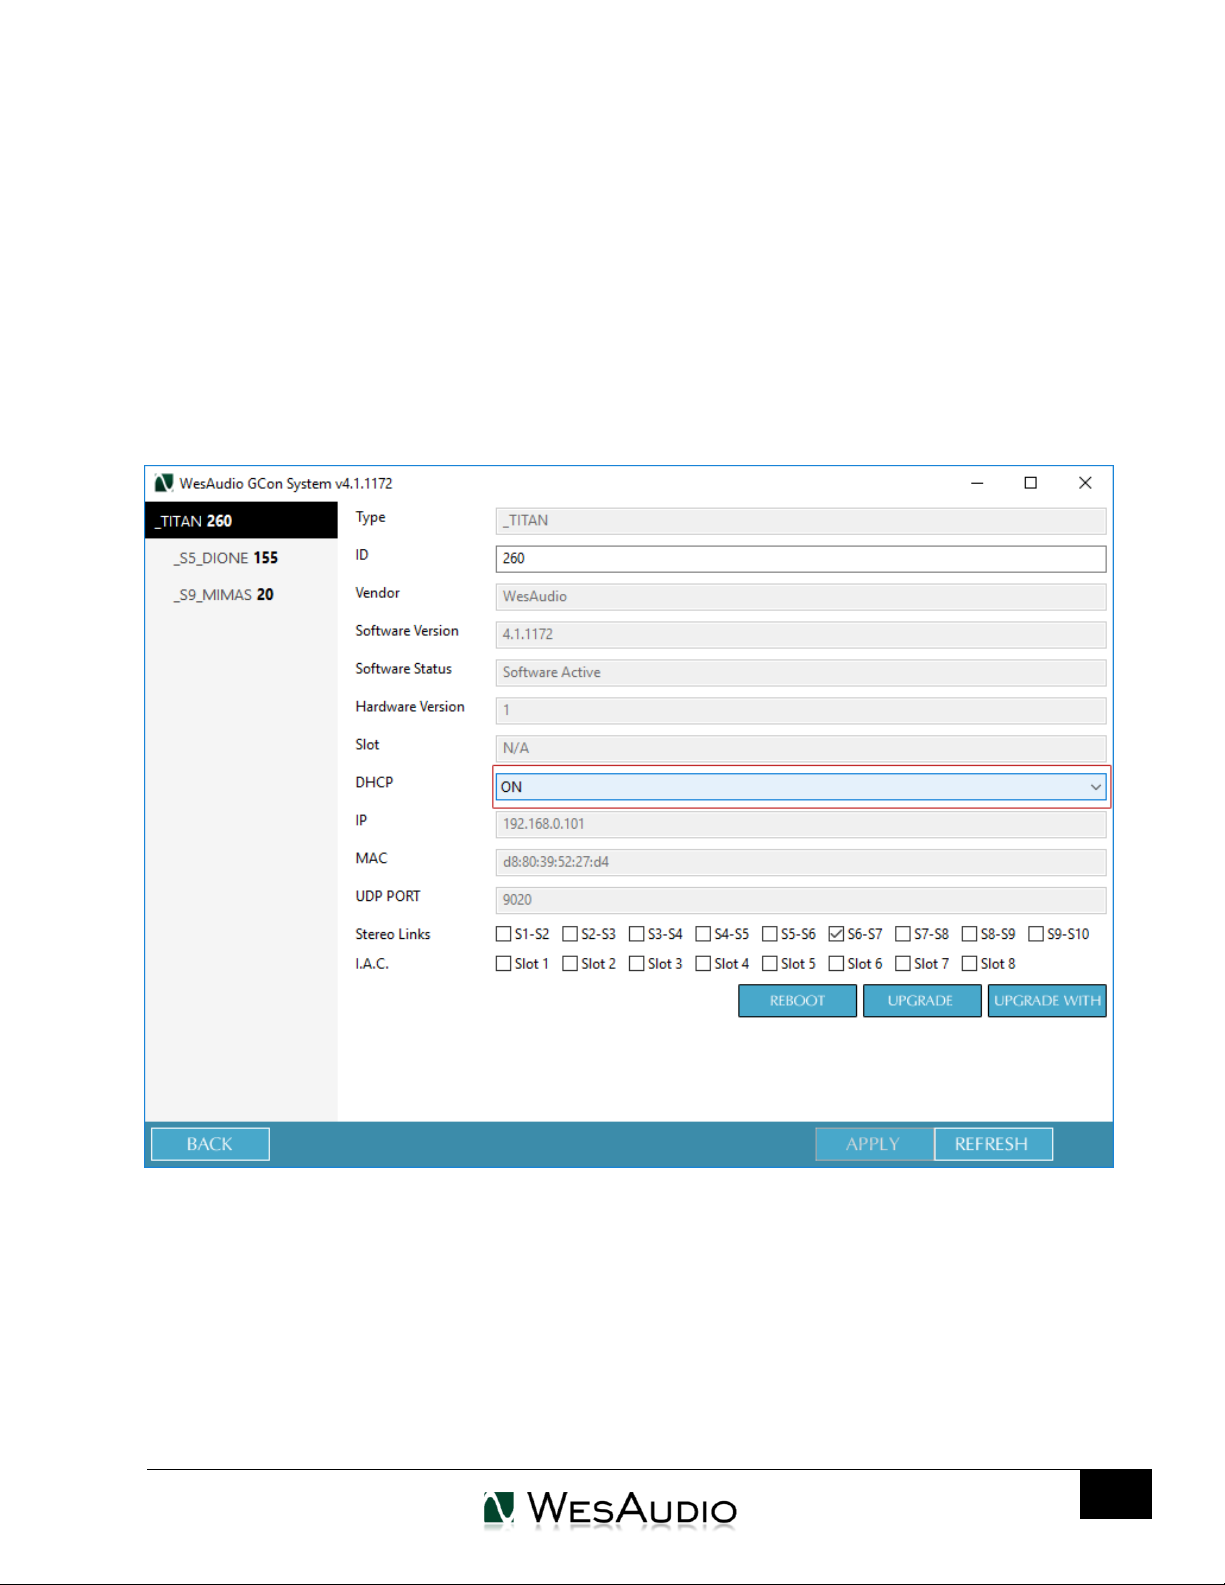1225x1585 pixels.
Task: Go back with the BACK button
Action: (210, 1144)
